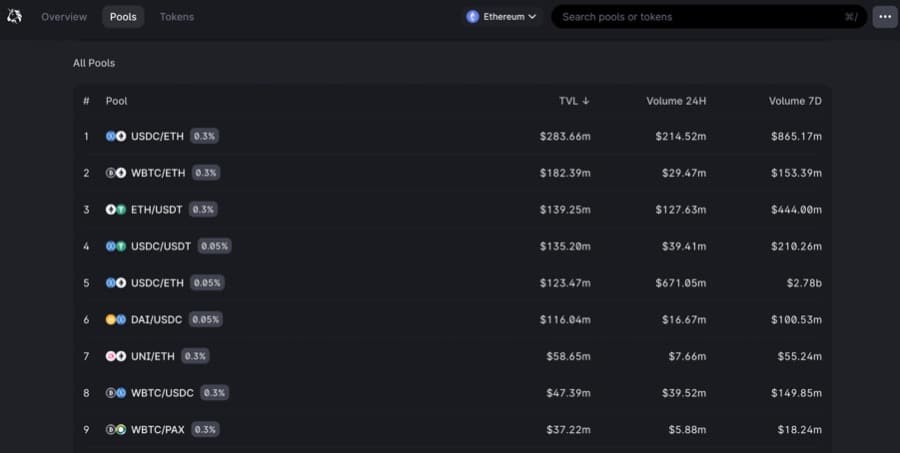
Task: Open the Tokens tab
Action: pos(177,17)
